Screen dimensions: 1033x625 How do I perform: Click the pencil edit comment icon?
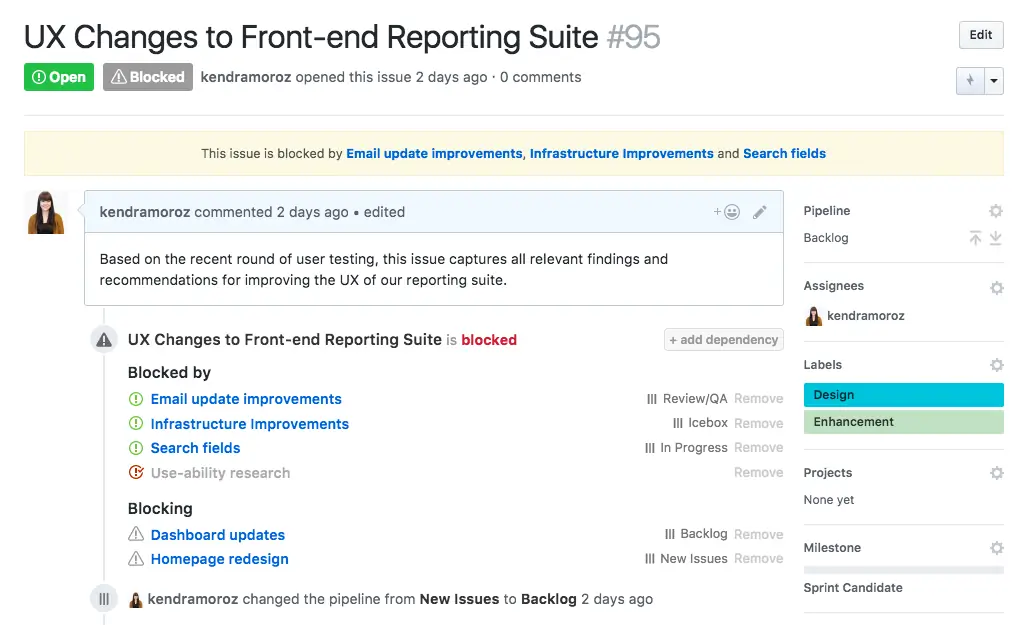pos(760,212)
